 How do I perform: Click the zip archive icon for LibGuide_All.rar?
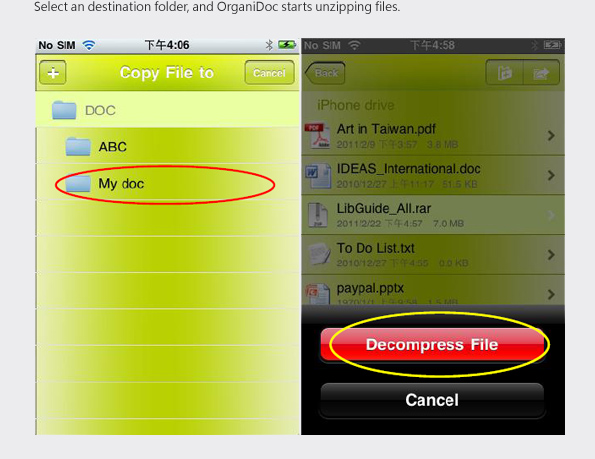click(x=317, y=215)
